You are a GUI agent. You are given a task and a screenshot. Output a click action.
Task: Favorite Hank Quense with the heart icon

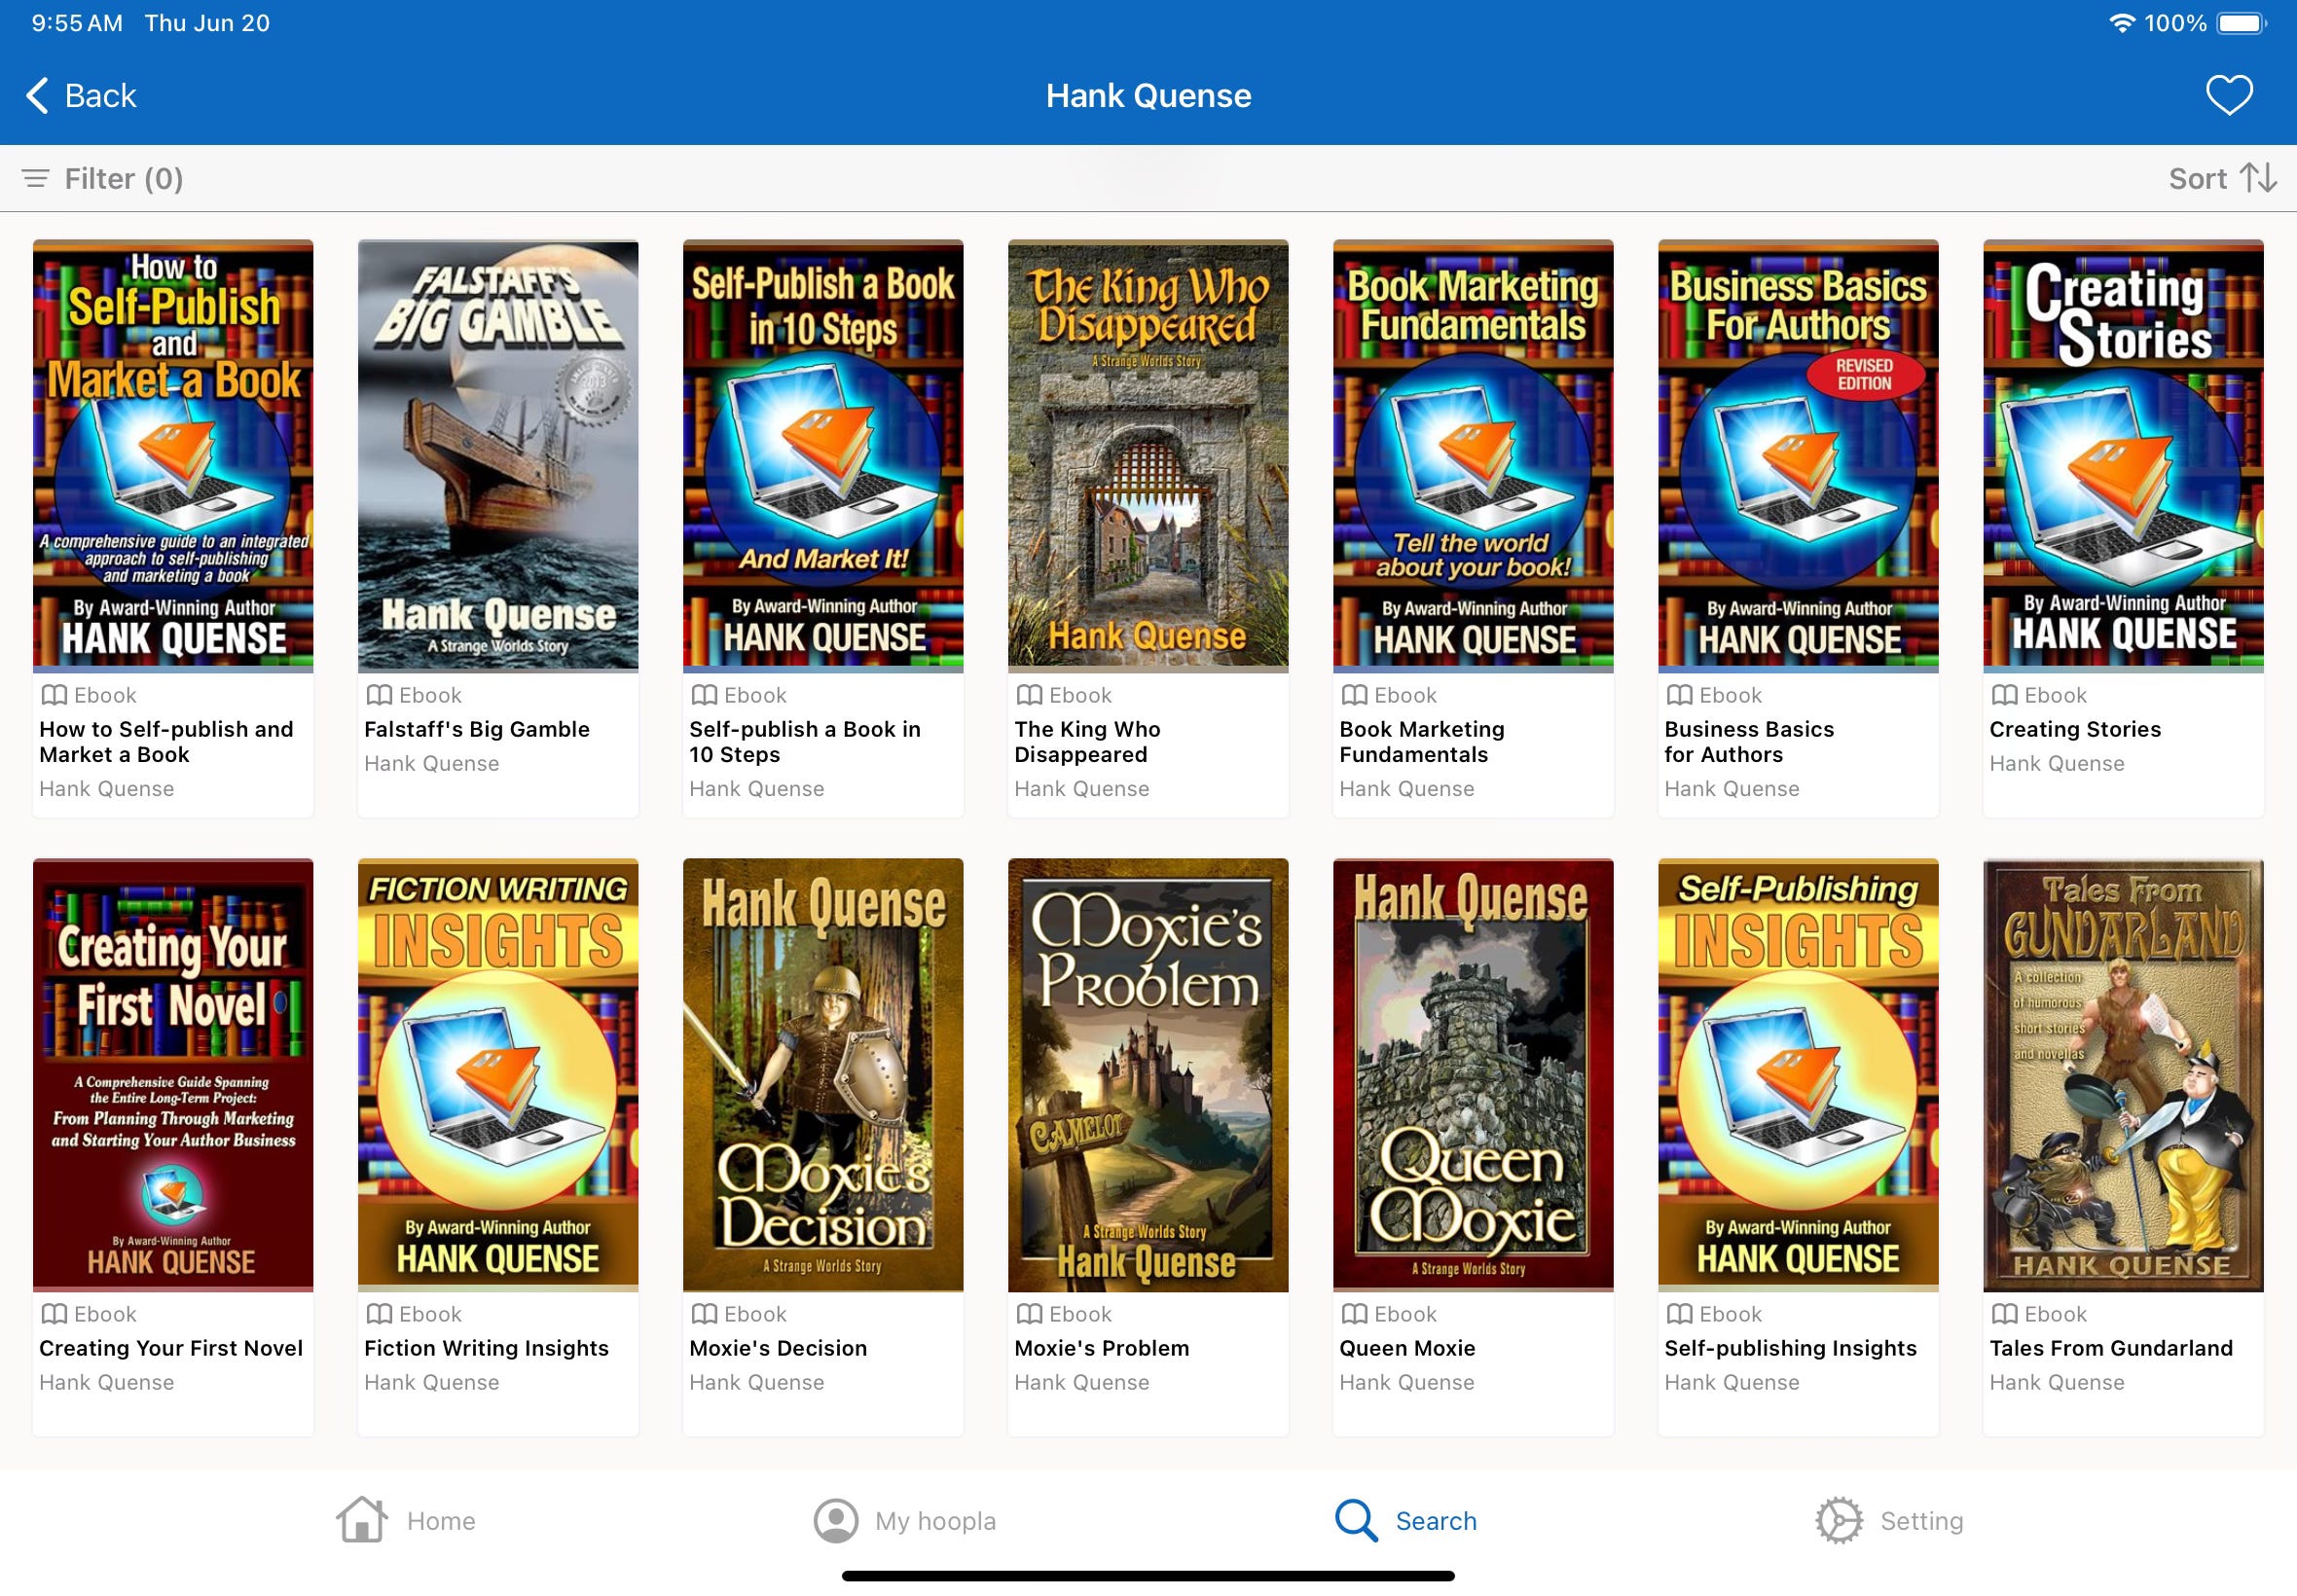click(2229, 96)
